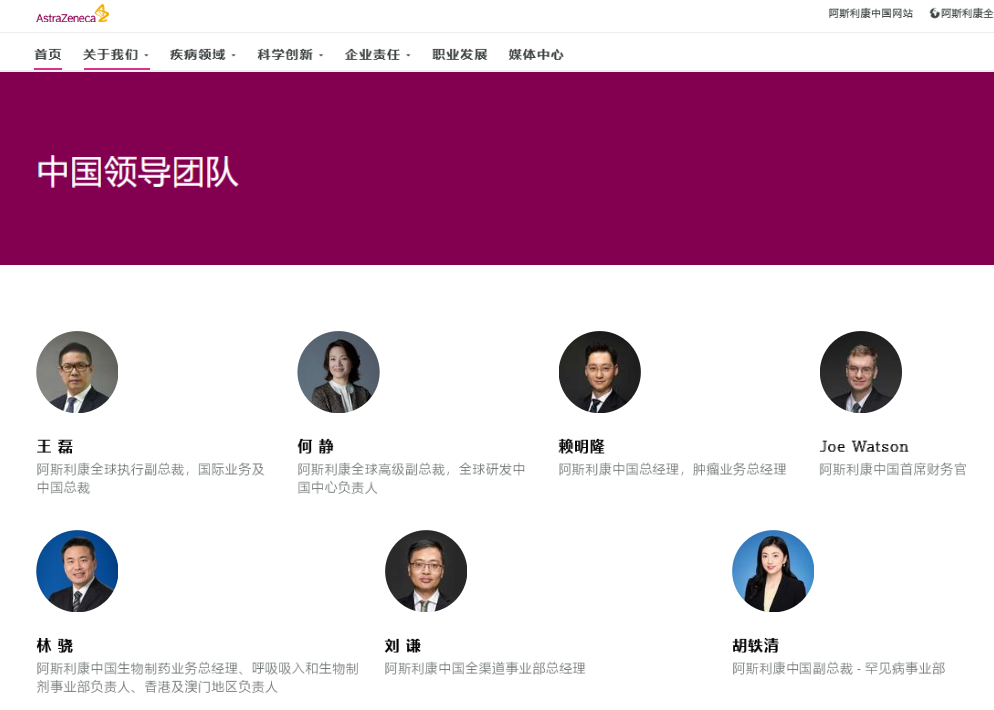Click 赖明隆's portrait photo
Image resolution: width=994 pixels, height=710 pixels.
599,372
